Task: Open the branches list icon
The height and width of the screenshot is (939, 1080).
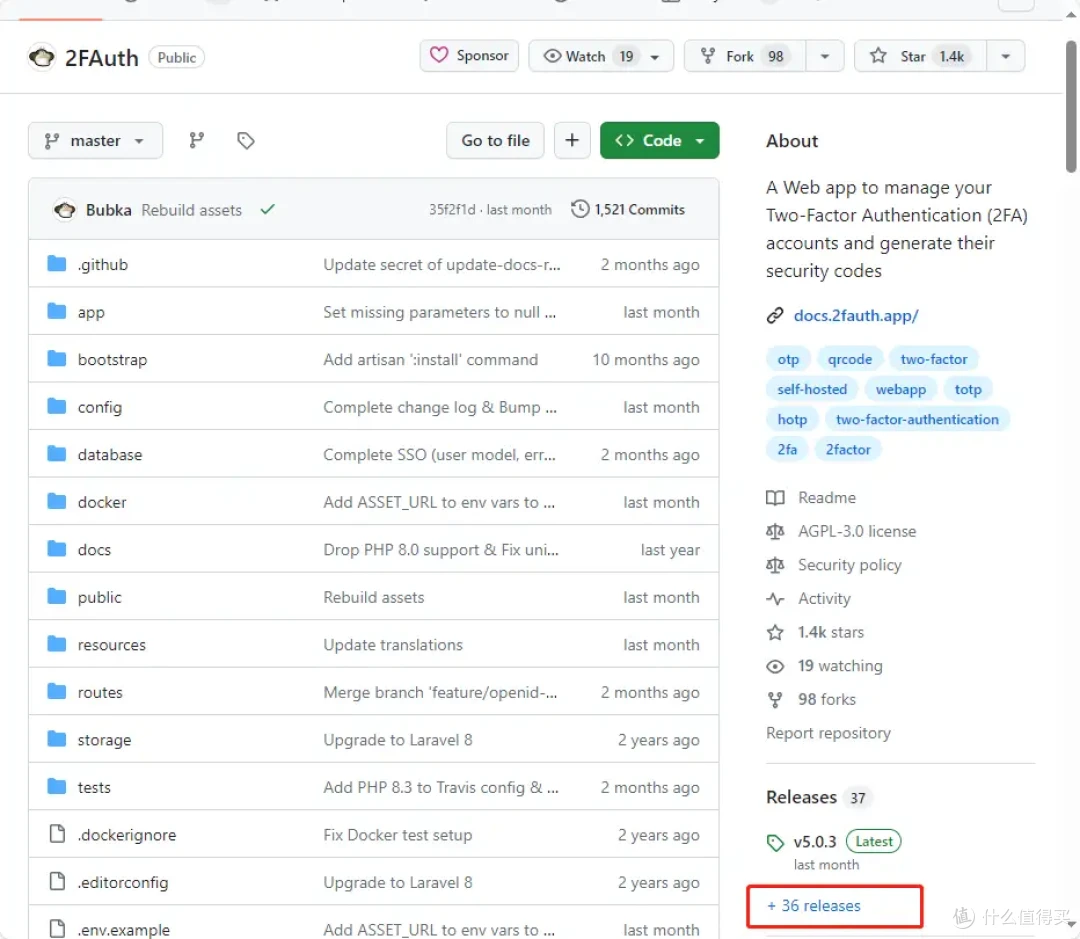Action: click(x=196, y=141)
